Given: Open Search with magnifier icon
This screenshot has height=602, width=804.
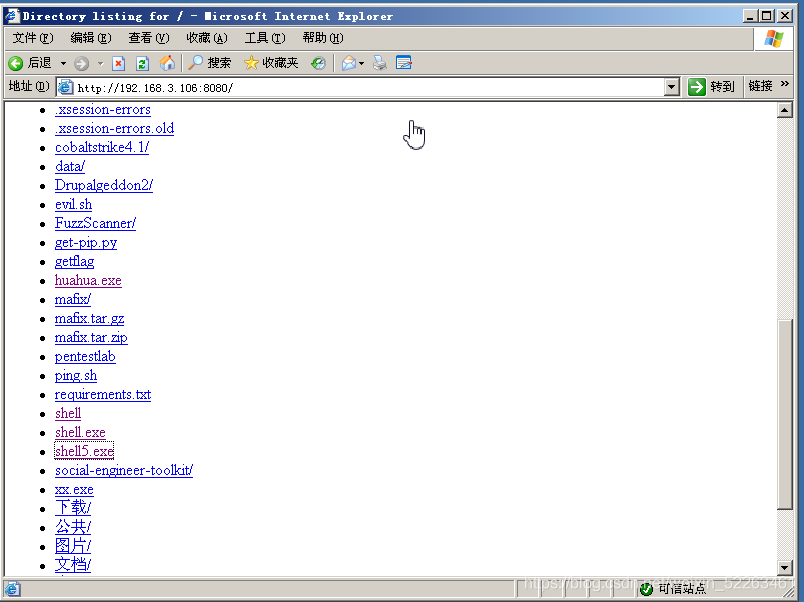Looking at the screenshot, I should (x=195, y=63).
